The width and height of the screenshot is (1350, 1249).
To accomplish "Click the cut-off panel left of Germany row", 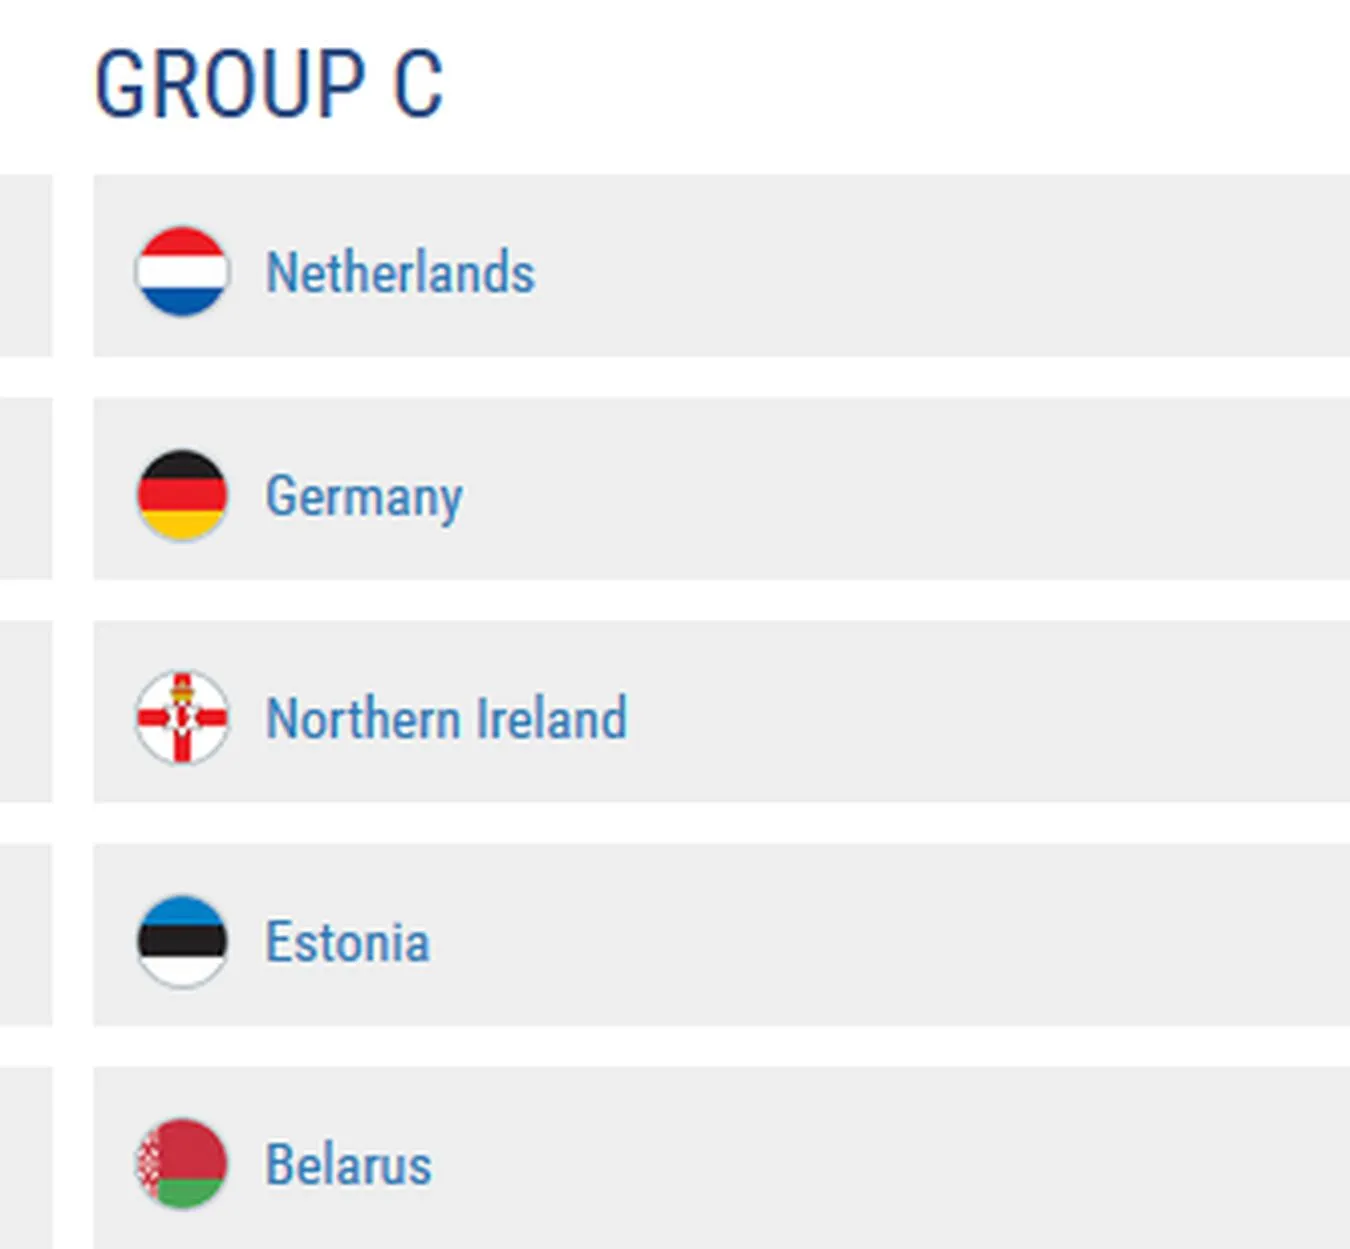I will (25, 489).
